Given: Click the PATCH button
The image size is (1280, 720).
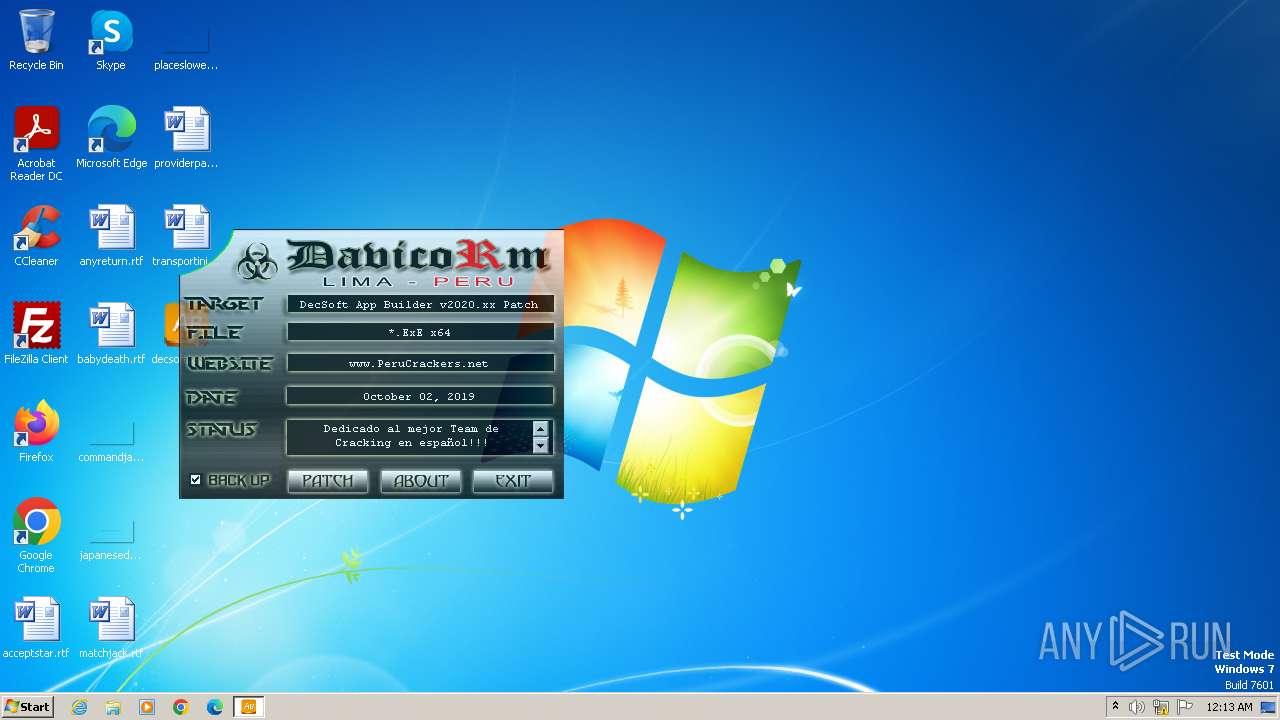Looking at the screenshot, I should [328, 481].
